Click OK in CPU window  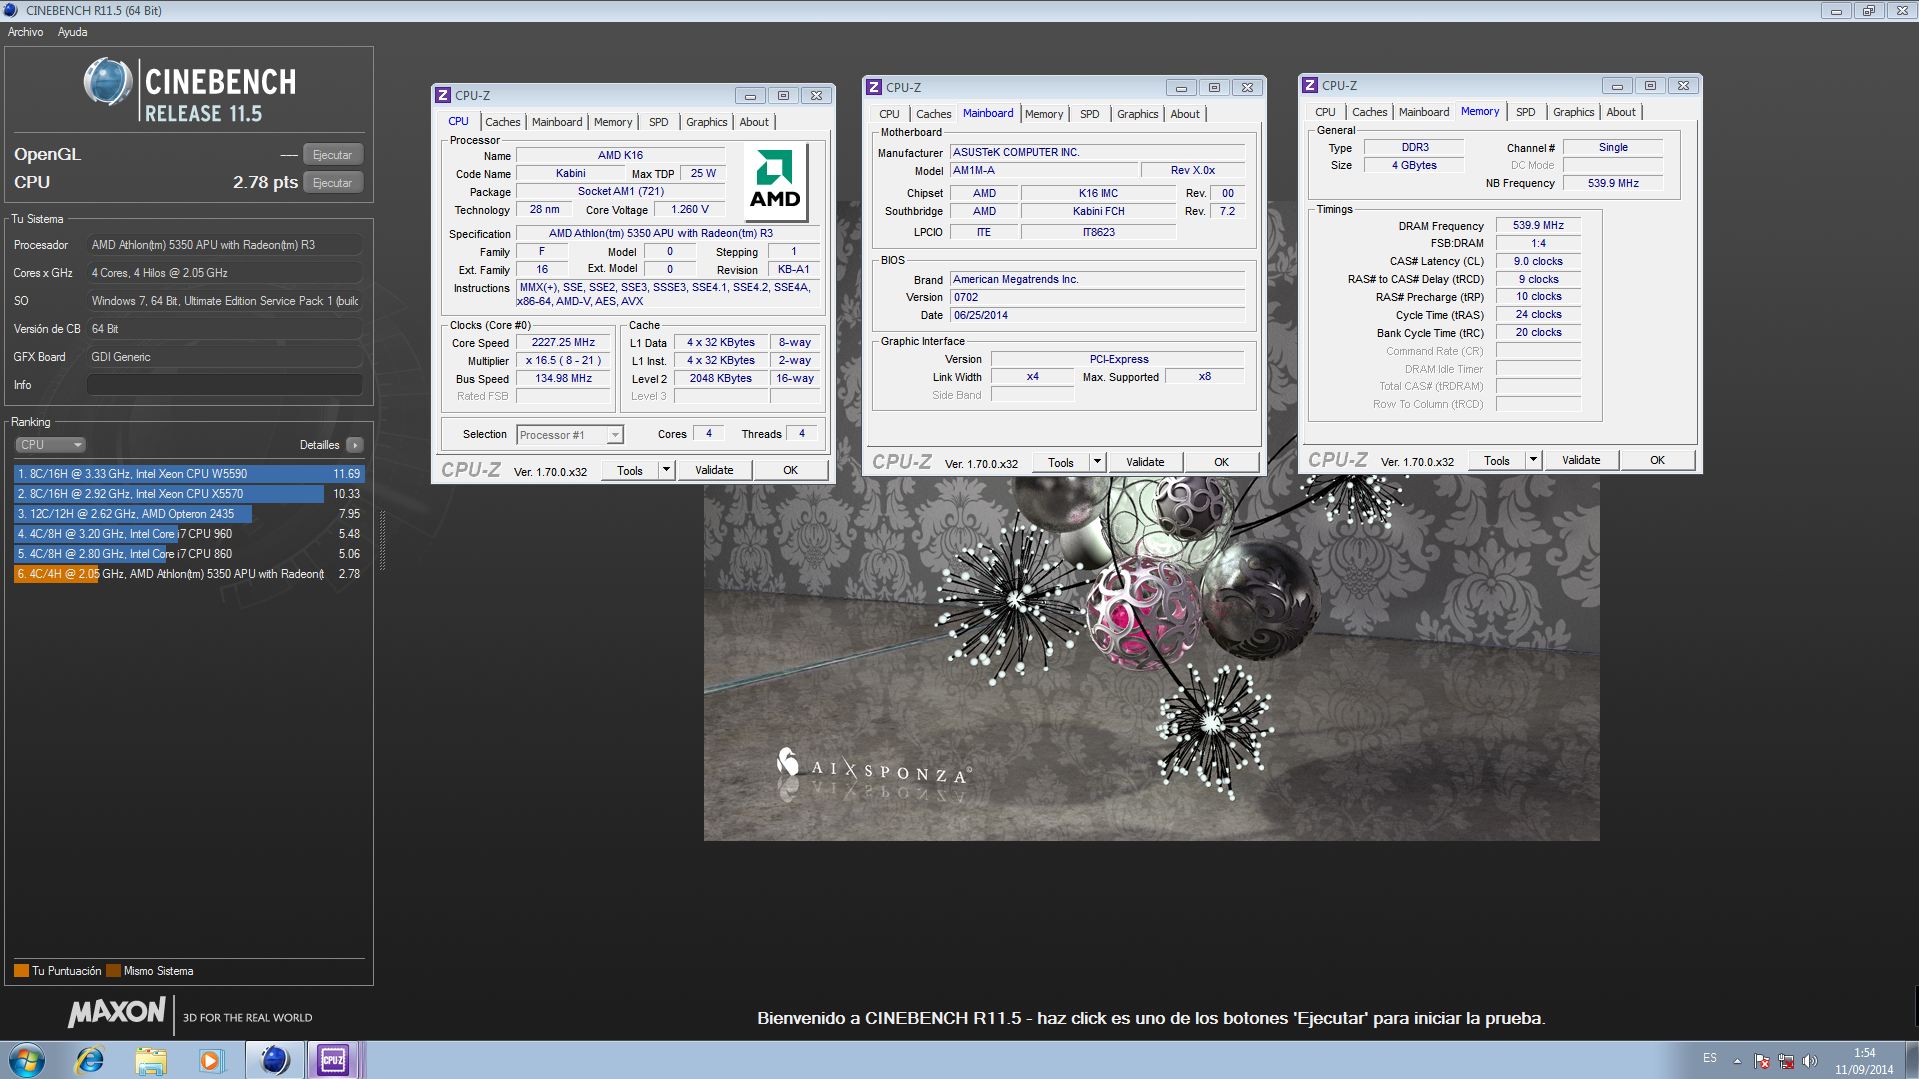click(790, 470)
